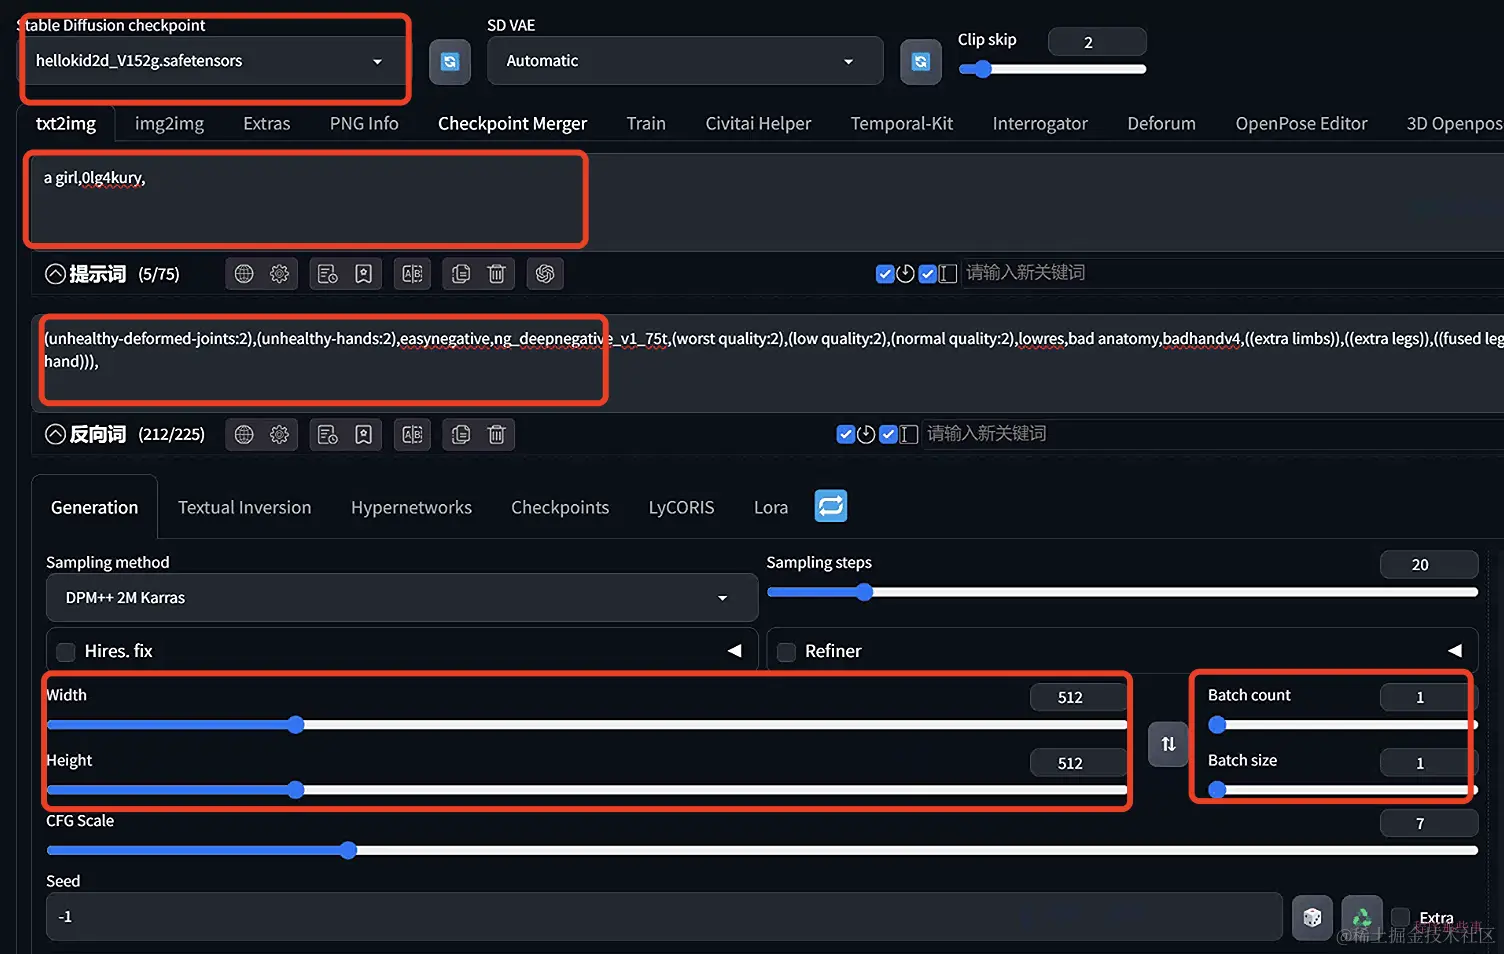
Task: Select the Textual Inversion tab
Action: (x=244, y=508)
